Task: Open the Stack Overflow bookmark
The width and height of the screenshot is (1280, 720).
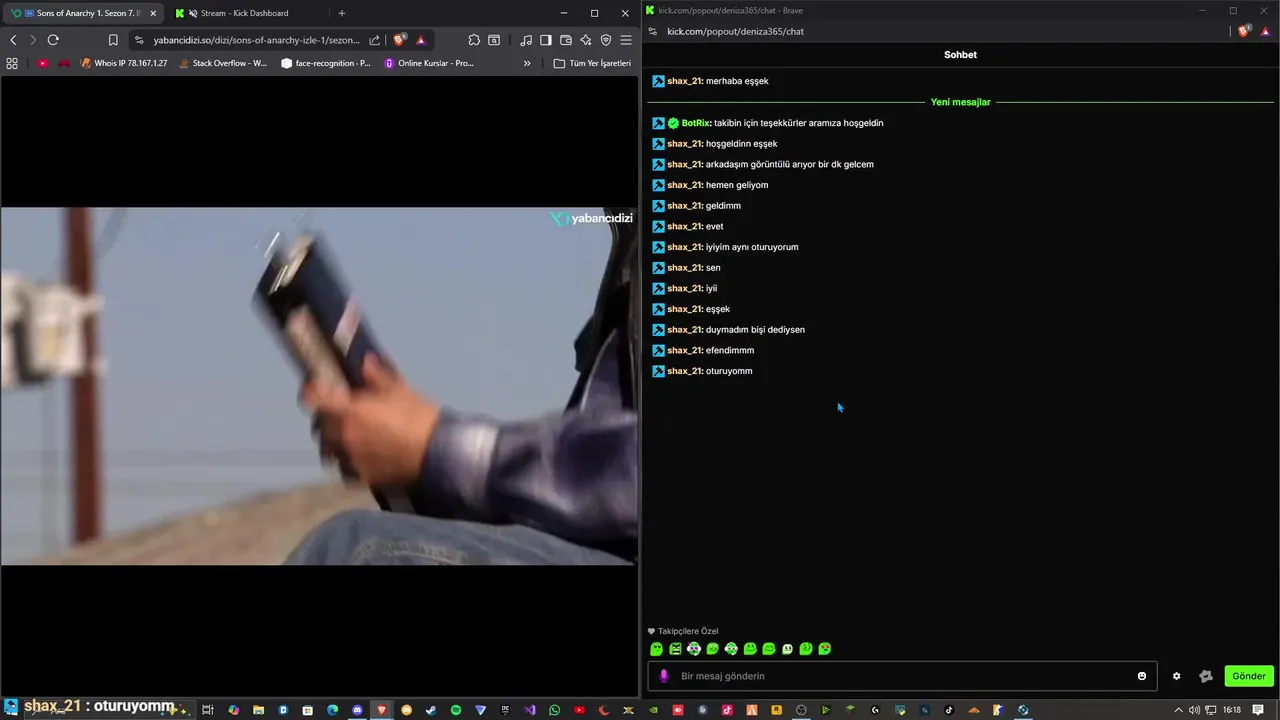Action: pos(222,63)
